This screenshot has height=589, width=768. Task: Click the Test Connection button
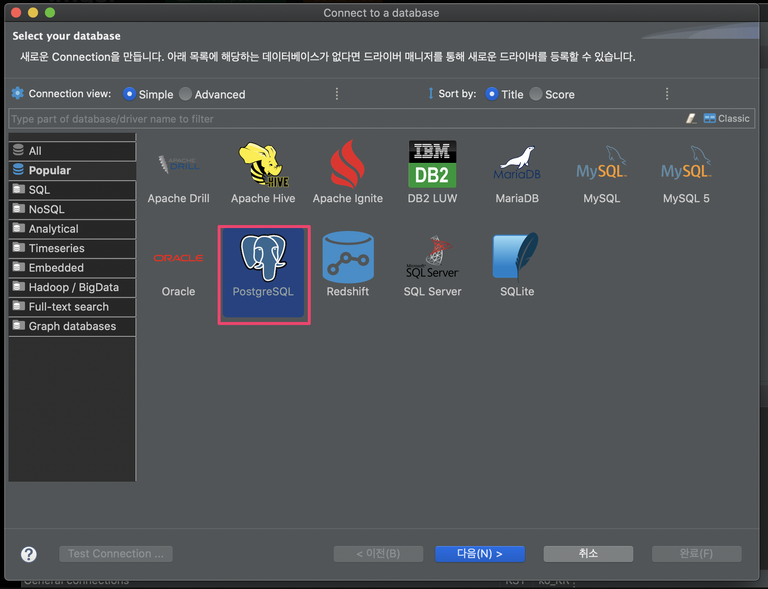point(116,554)
